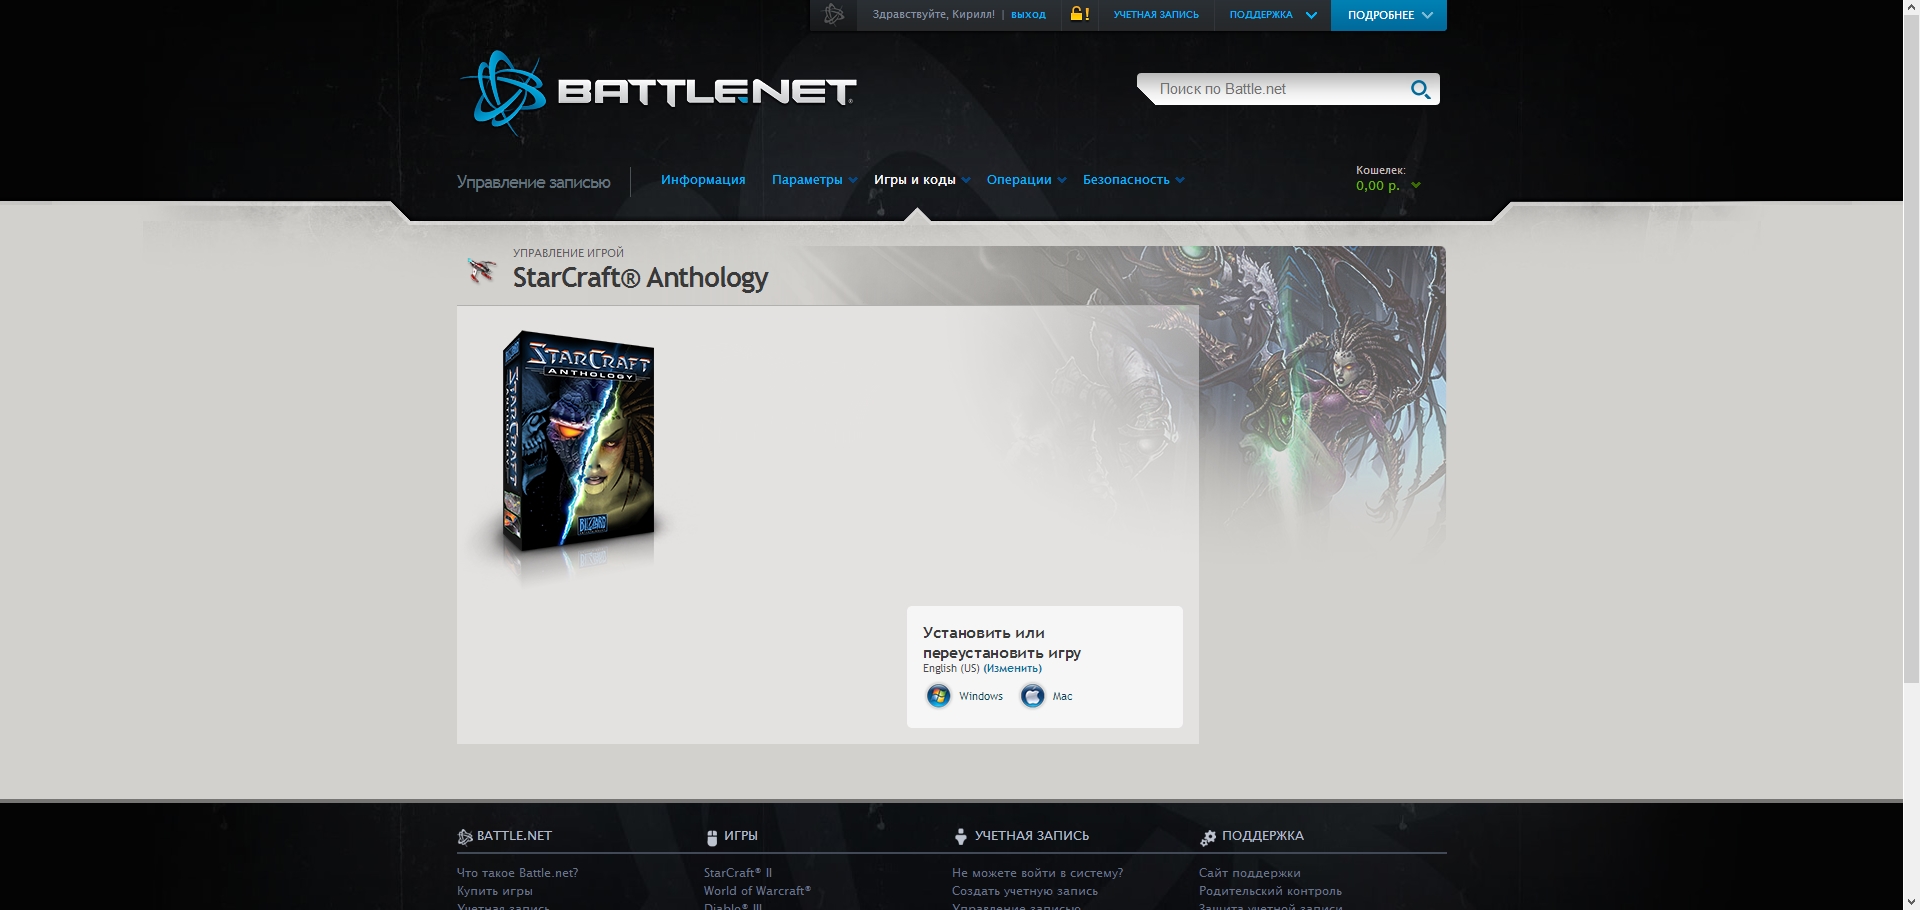The image size is (1920, 910).
Task: Click the УЧЕТНАЯ ЗАПИСЬ footer heading
Action: [1031, 836]
